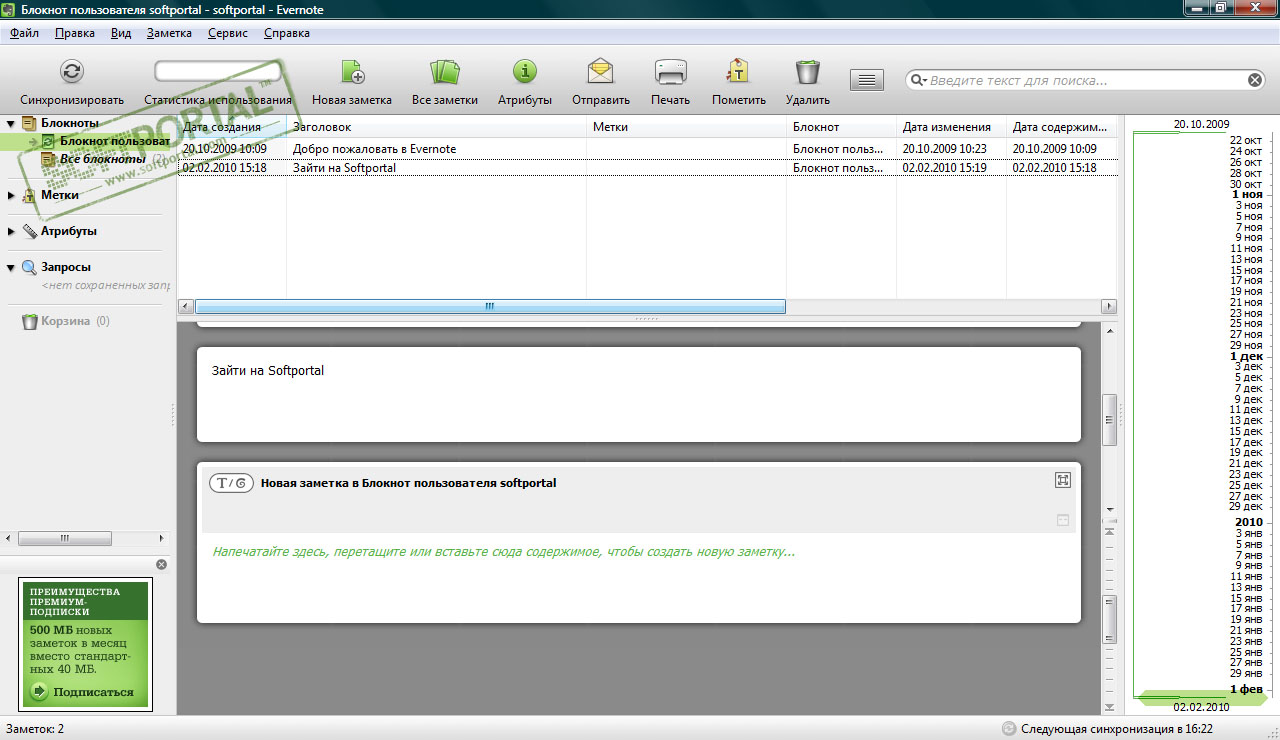
Task: Sort by Дата изменения column header
Action: click(x=952, y=127)
